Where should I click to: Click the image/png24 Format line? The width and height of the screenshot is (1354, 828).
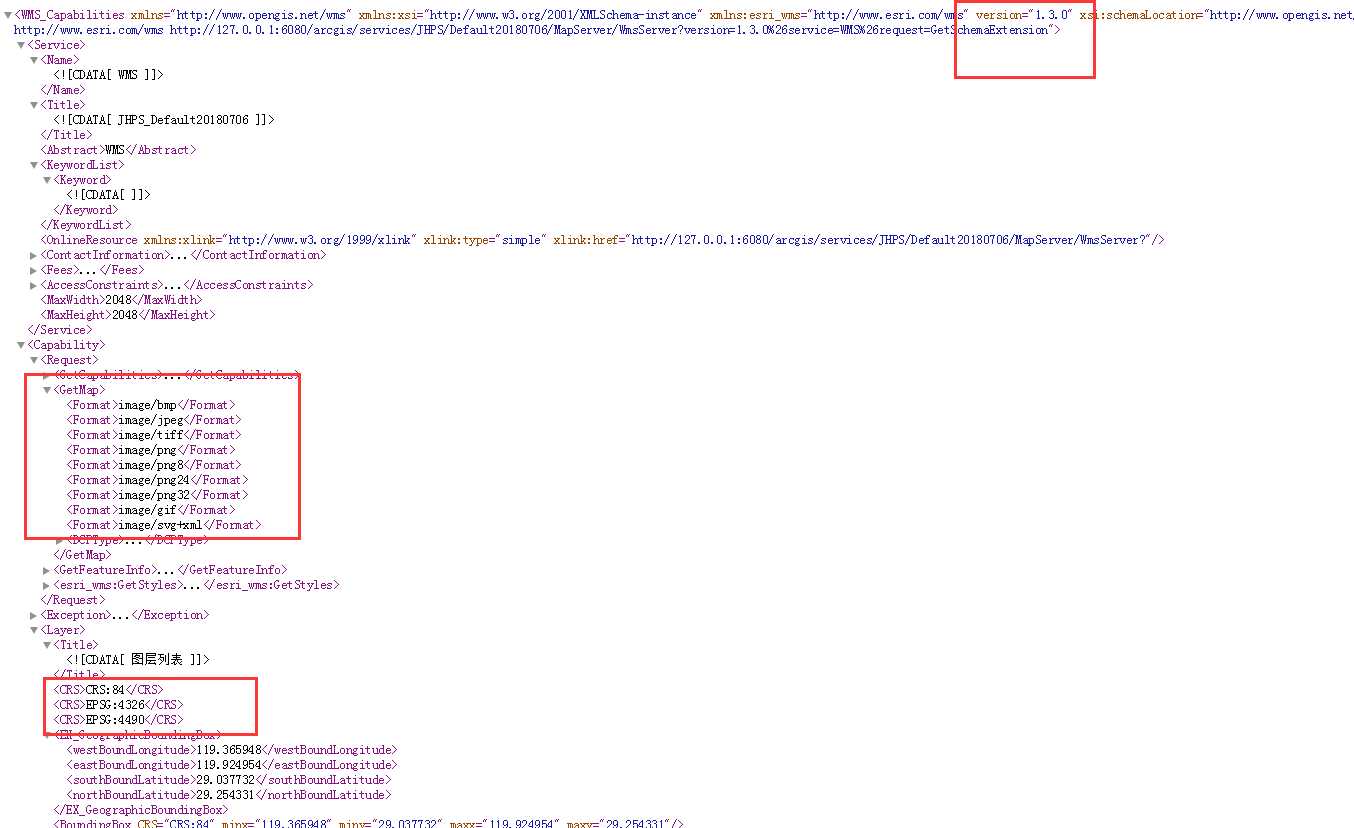(157, 480)
